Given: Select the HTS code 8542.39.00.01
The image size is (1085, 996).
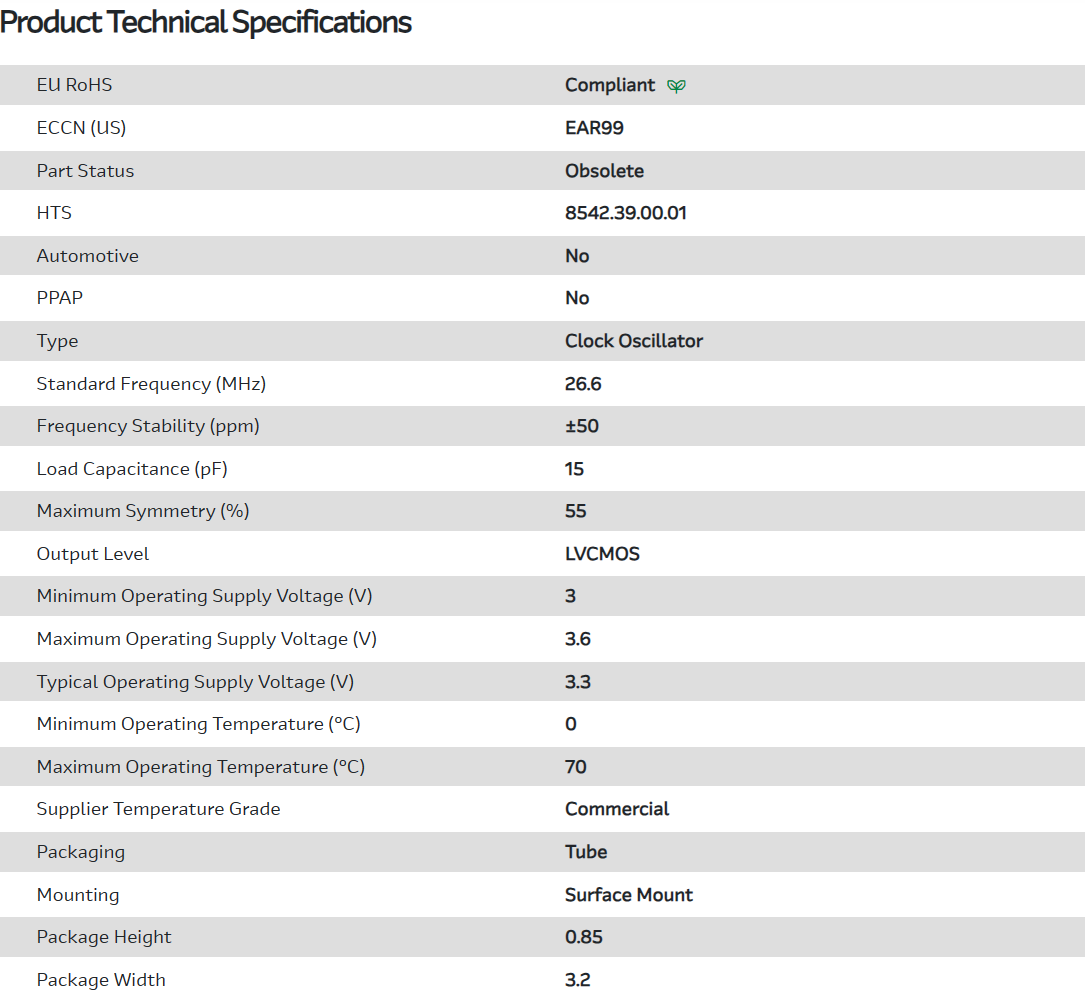Looking at the screenshot, I should [x=625, y=213].
